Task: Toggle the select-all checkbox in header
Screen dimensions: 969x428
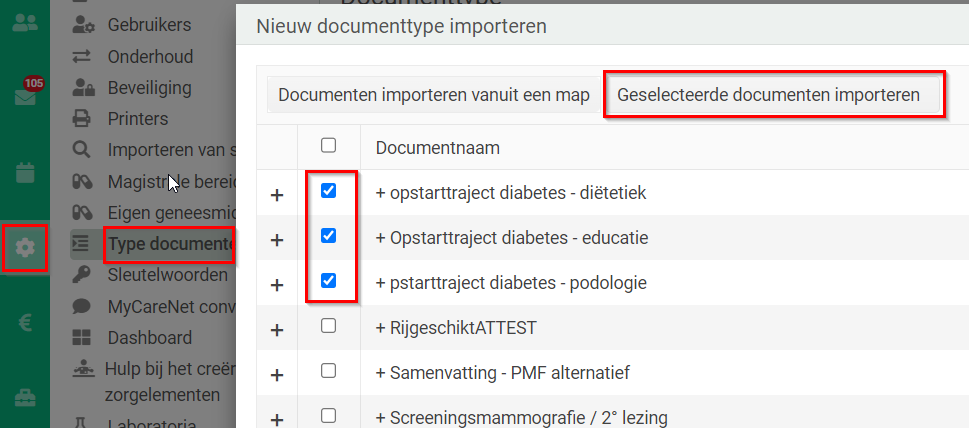Action: (329, 145)
